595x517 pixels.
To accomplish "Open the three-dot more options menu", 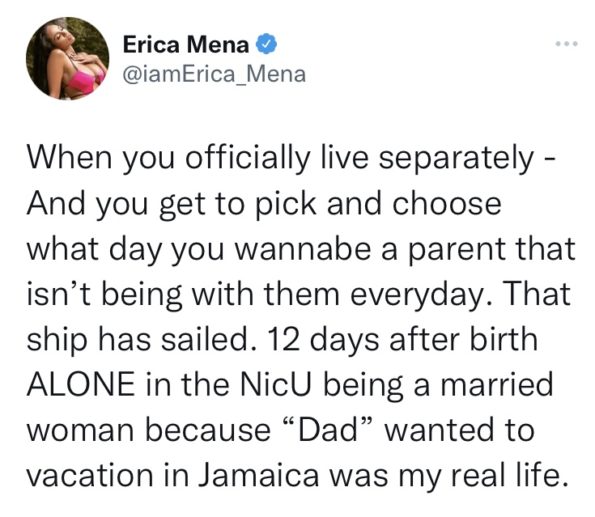I will tap(566, 44).
